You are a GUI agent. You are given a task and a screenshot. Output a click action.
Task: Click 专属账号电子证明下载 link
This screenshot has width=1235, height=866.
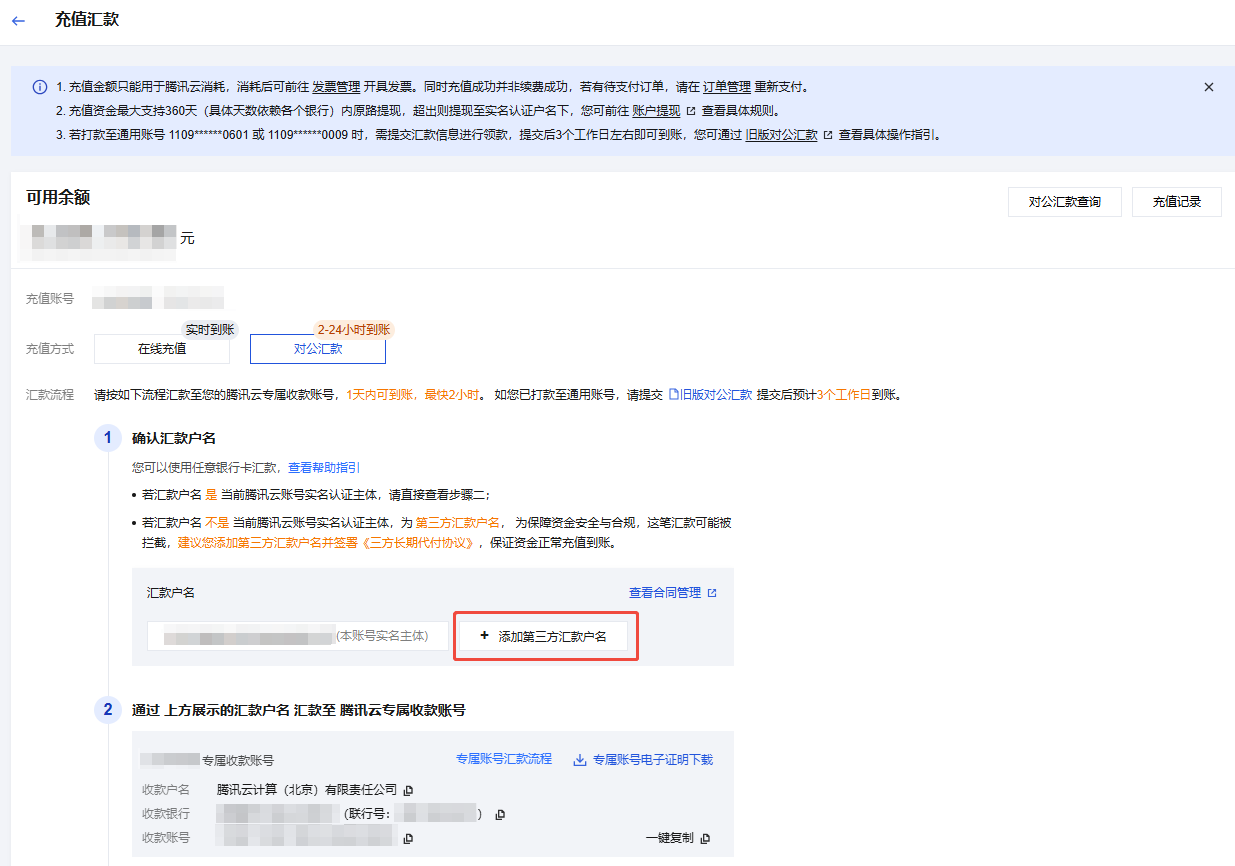653,760
